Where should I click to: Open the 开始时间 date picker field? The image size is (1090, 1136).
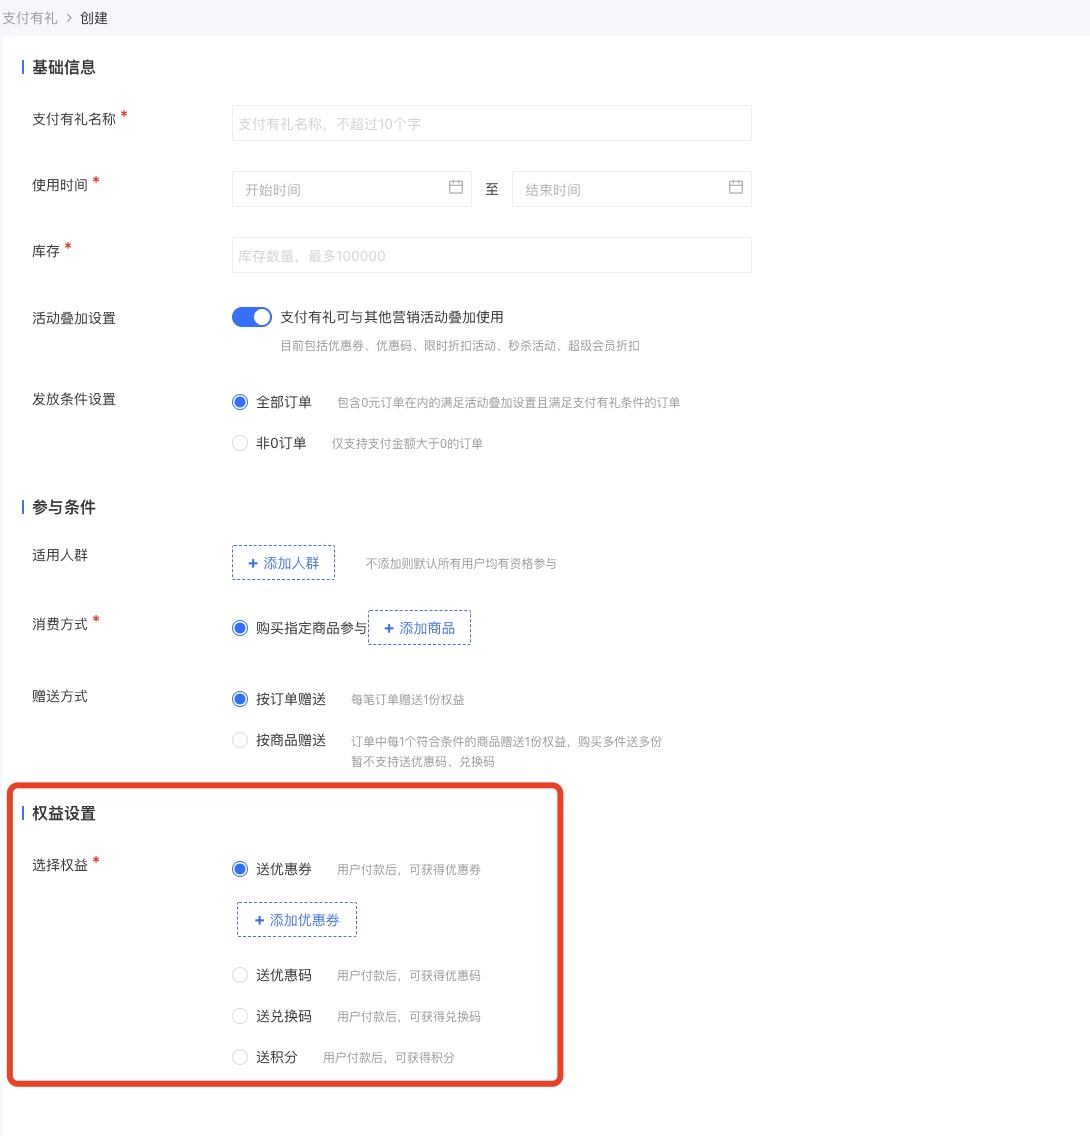coord(340,189)
